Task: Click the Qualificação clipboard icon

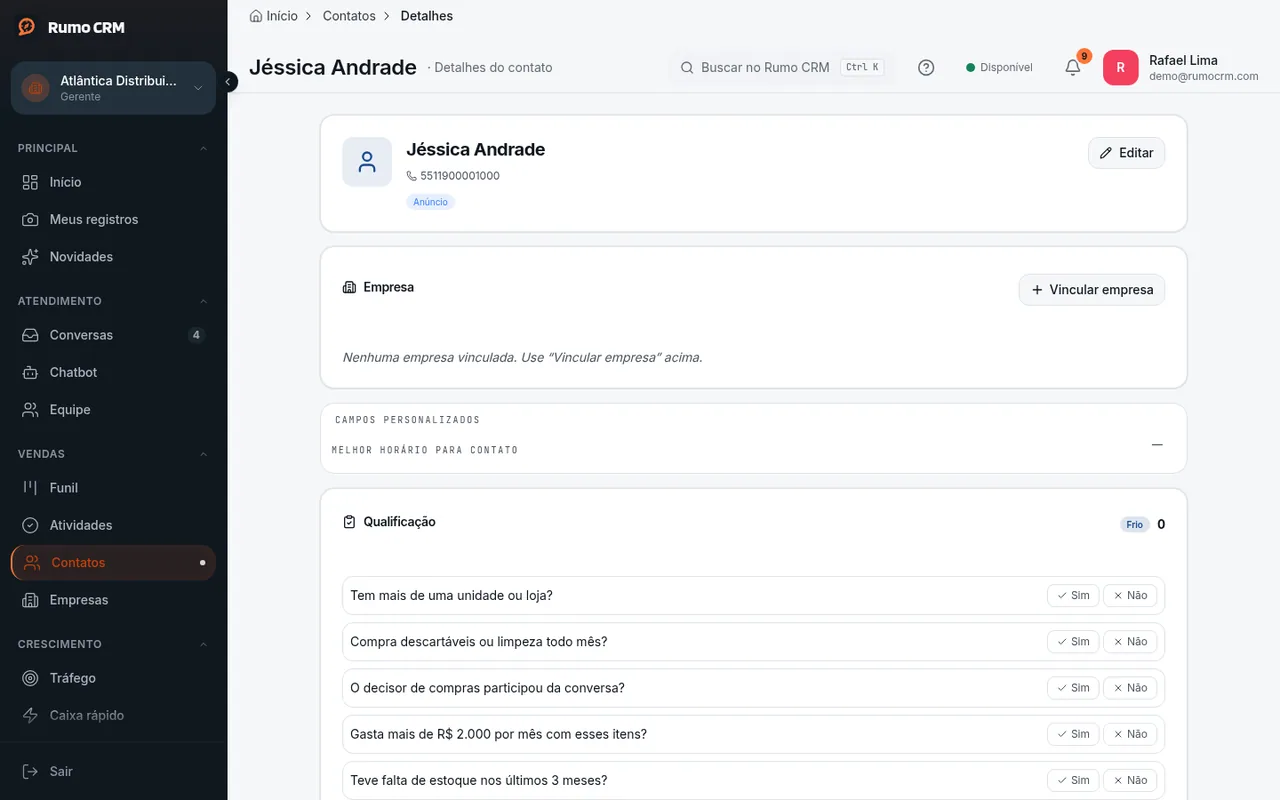Action: [349, 522]
